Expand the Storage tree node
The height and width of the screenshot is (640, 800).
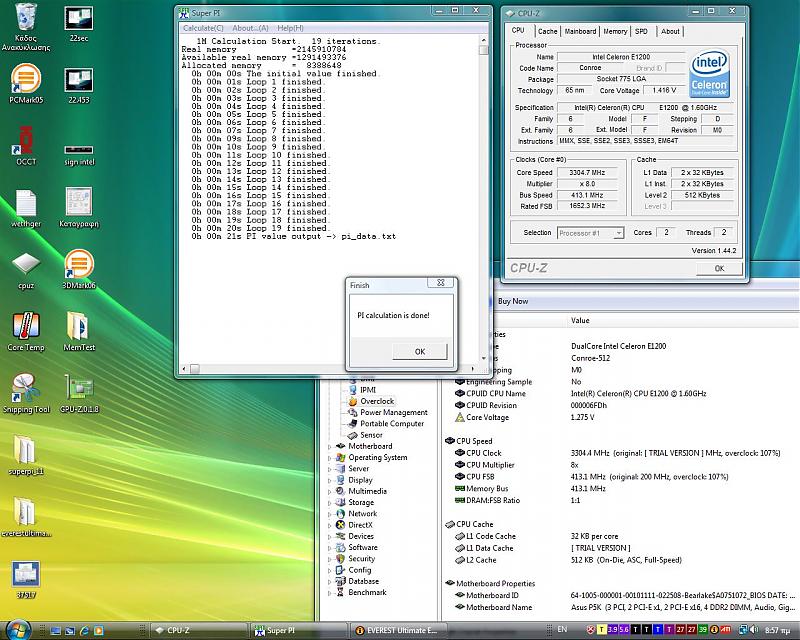[x=330, y=503]
